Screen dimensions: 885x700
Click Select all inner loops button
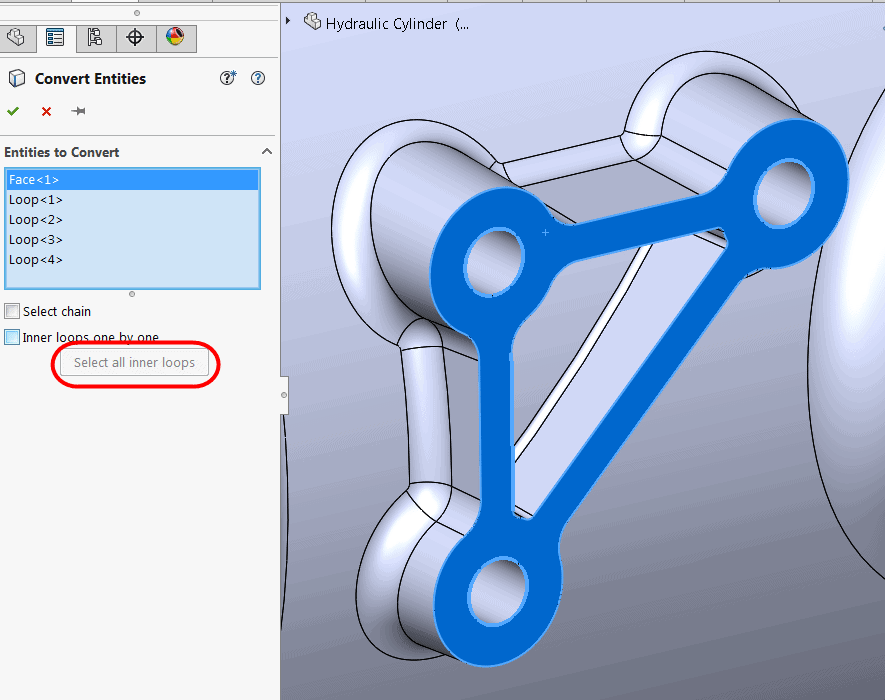point(134,363)
